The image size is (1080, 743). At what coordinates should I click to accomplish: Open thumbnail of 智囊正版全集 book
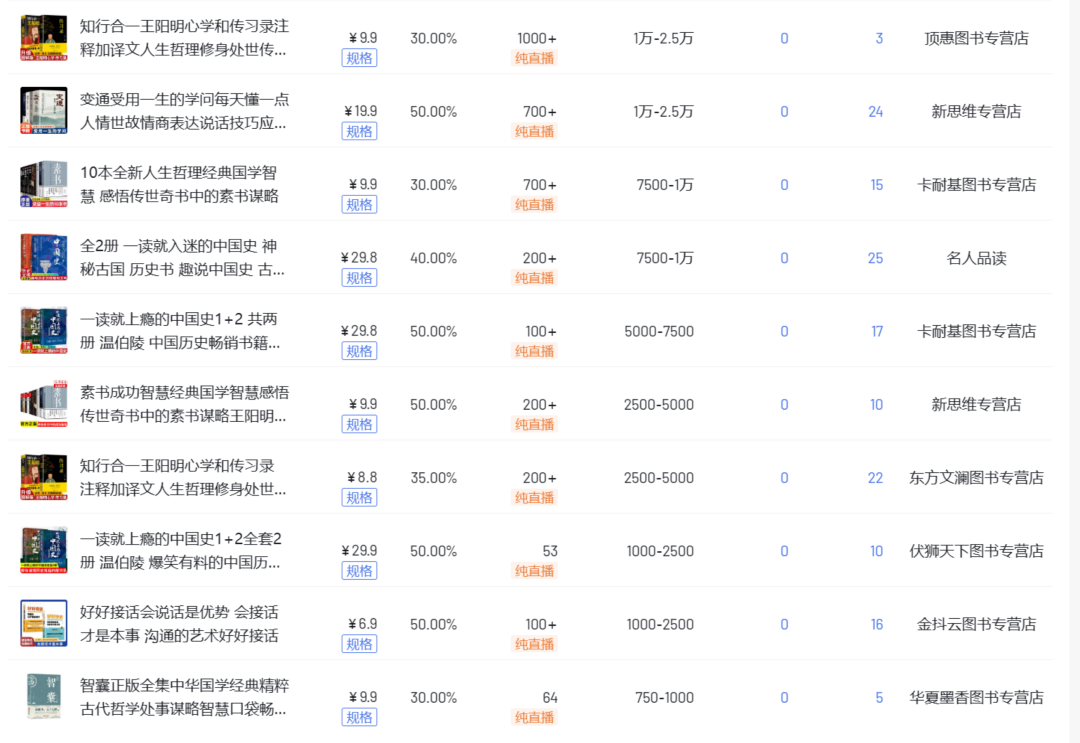[44, 697]
